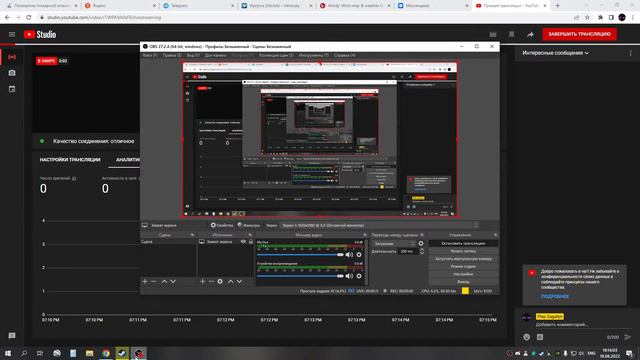Open the Edit menu in OBS

(172, 55)
